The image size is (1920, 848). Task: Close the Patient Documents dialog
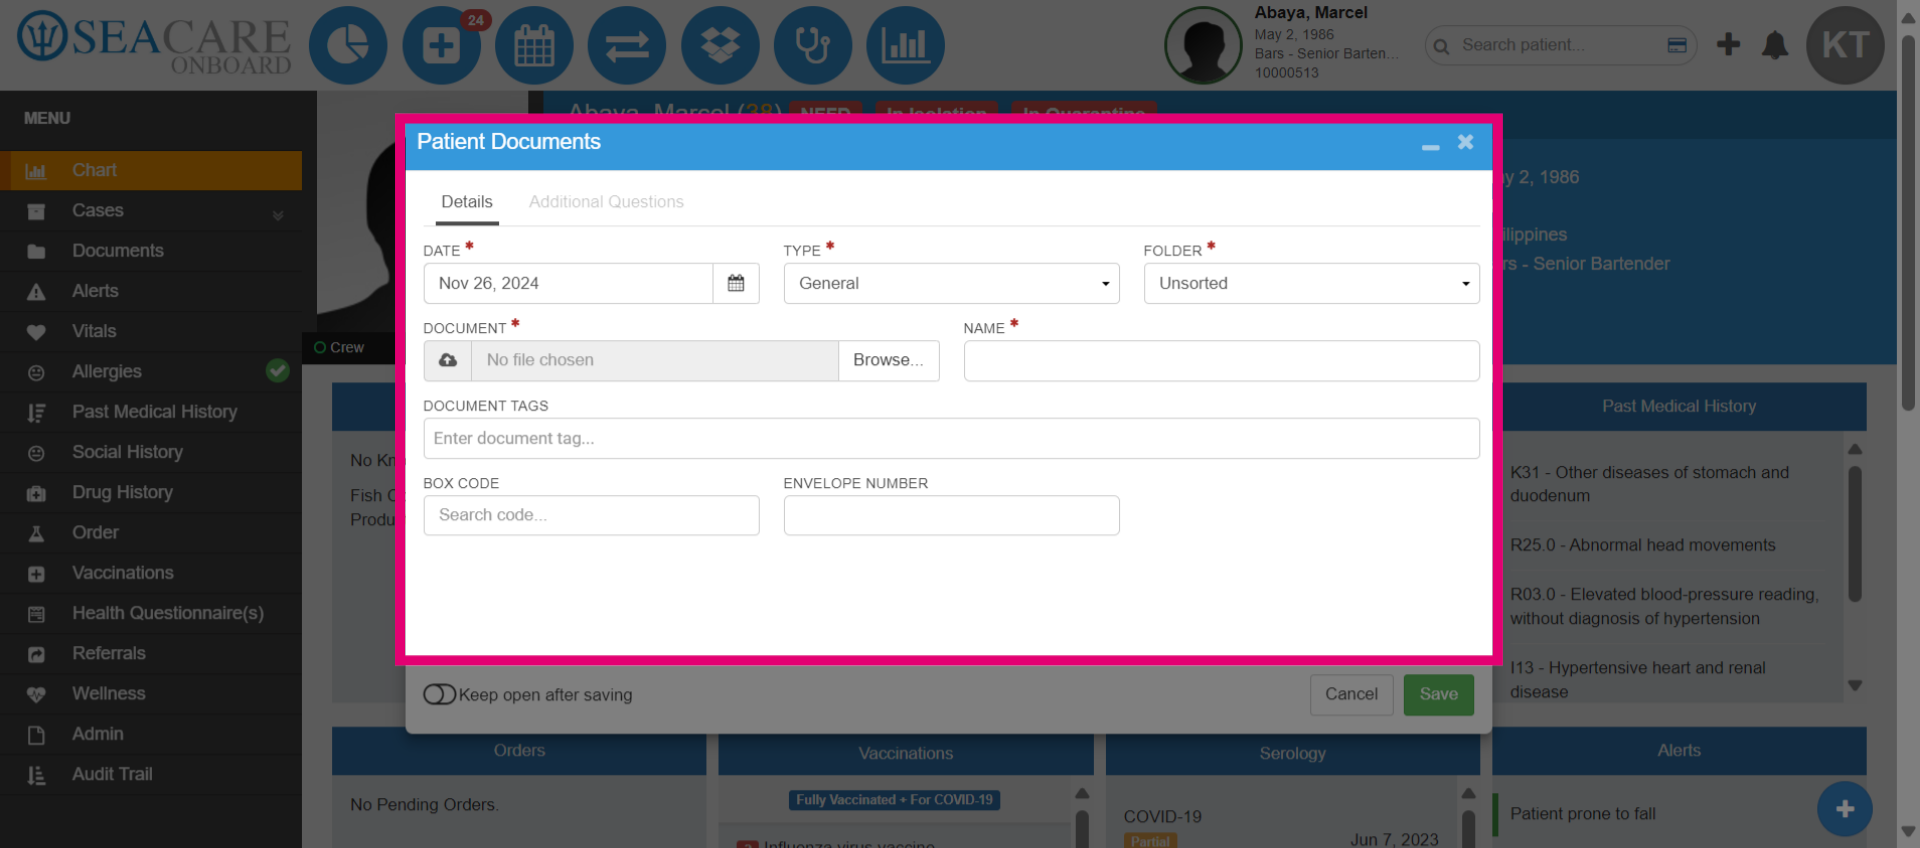1466,142
